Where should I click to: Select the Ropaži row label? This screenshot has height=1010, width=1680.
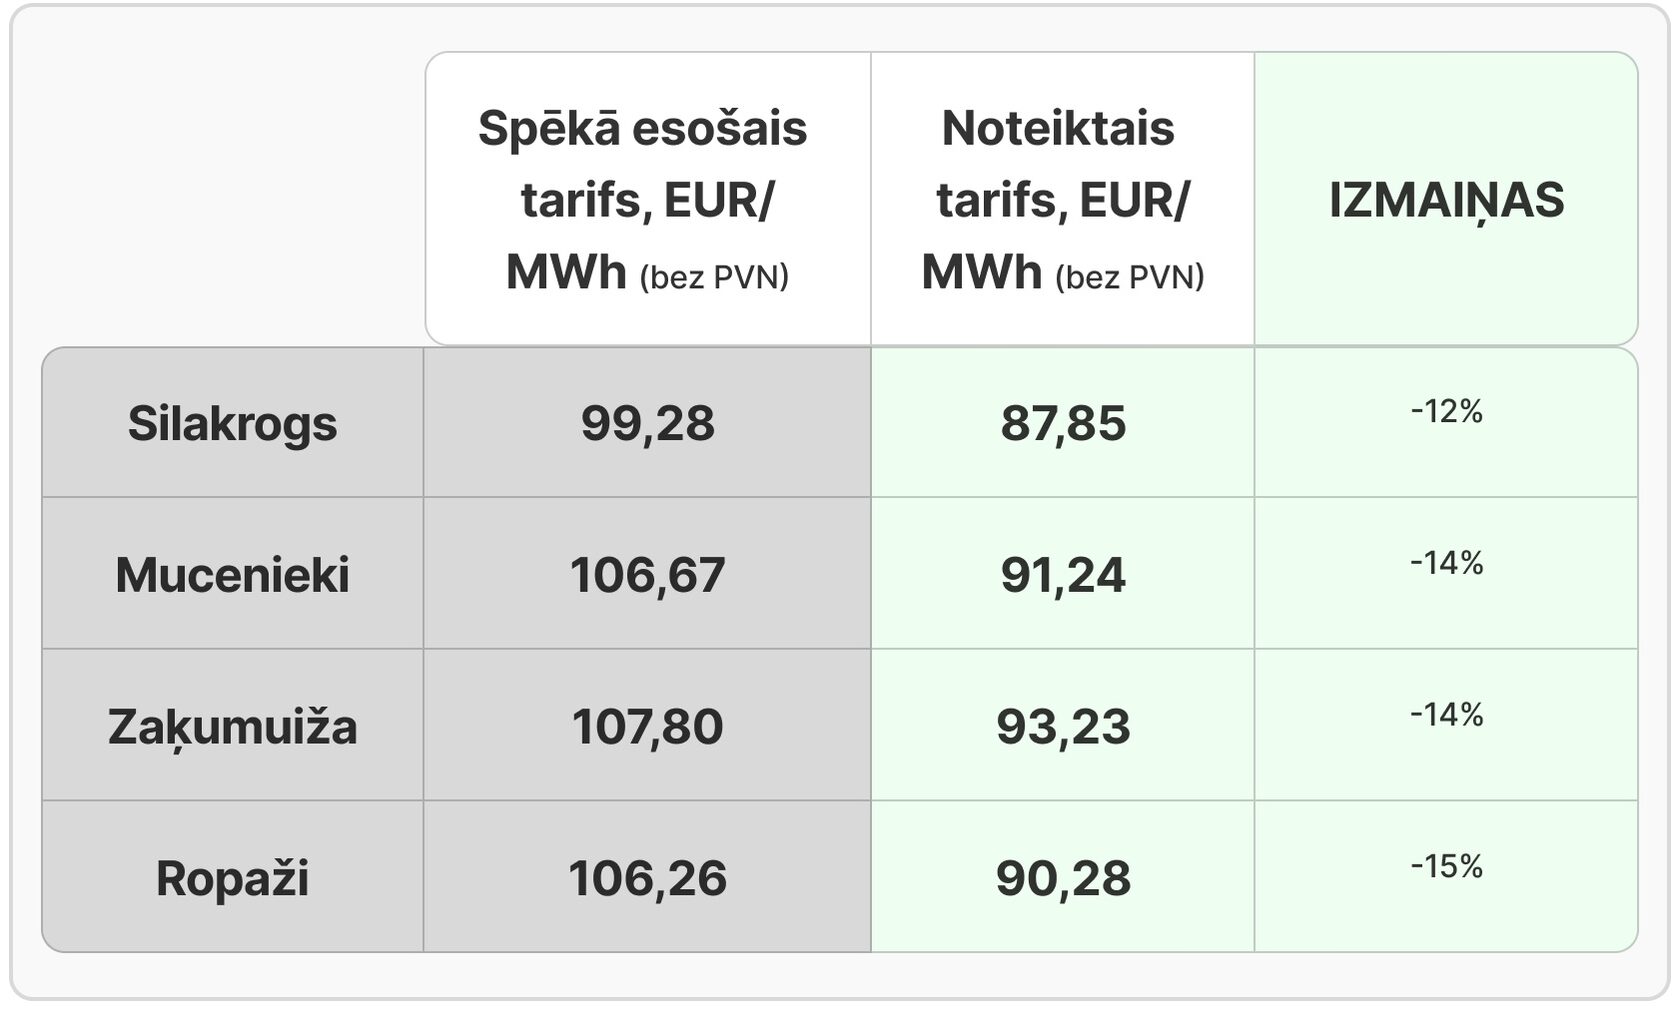(x=232, y=878)
